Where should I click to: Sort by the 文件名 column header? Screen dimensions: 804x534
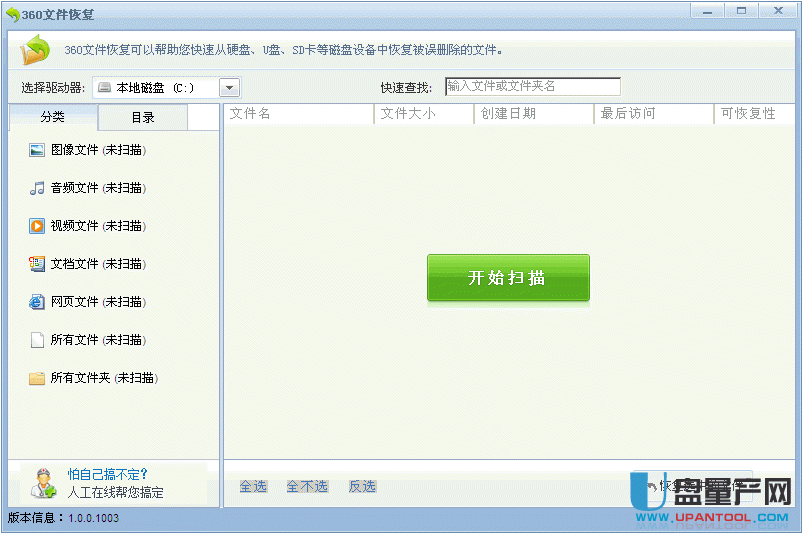[x=299, y=113]
